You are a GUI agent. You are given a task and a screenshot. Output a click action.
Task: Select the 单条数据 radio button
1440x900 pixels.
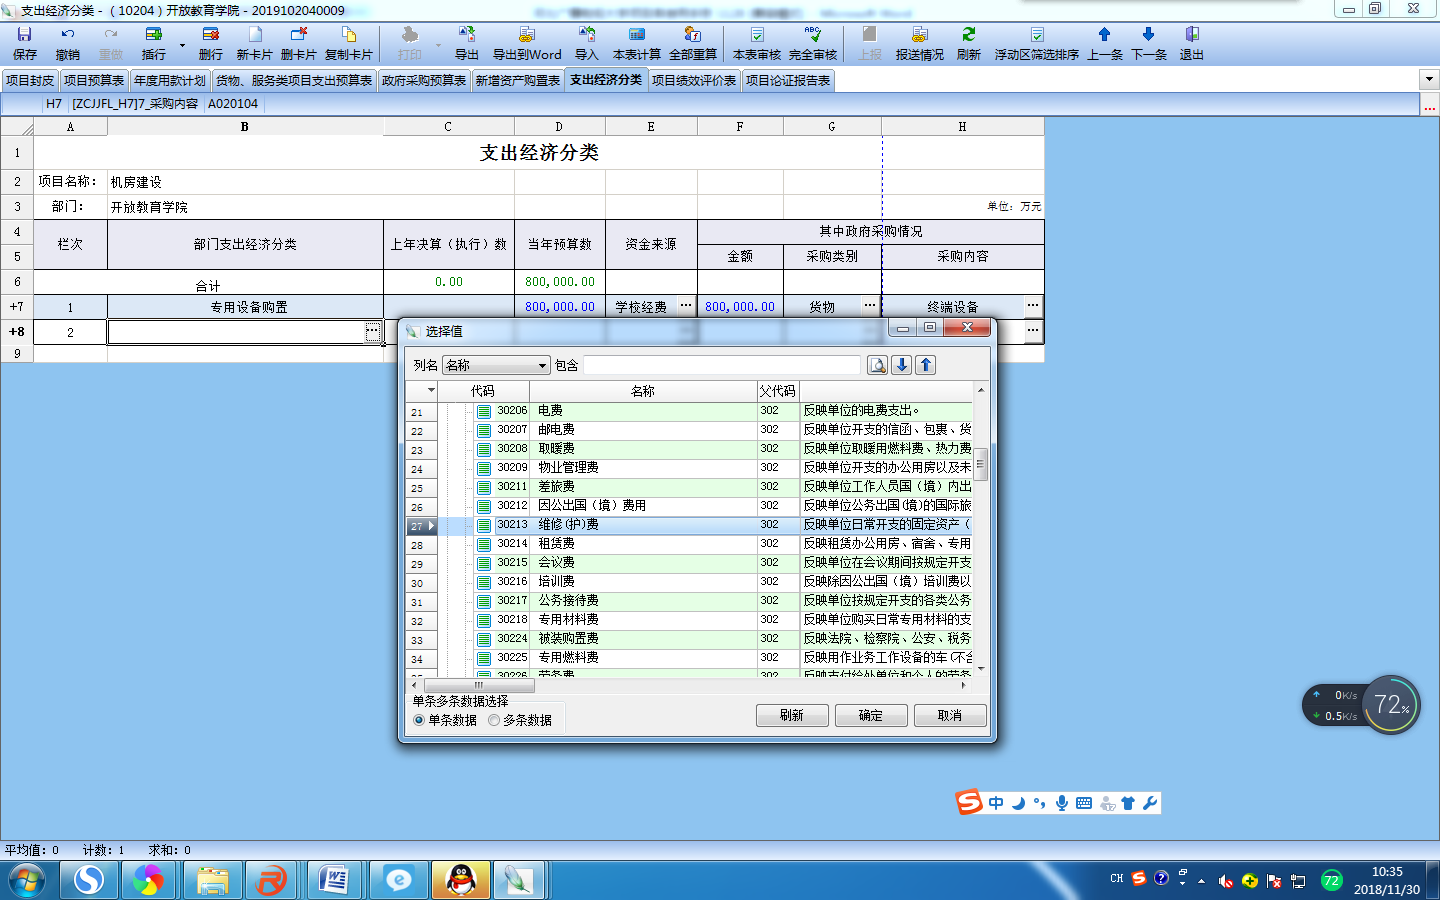tap(419, 720)
